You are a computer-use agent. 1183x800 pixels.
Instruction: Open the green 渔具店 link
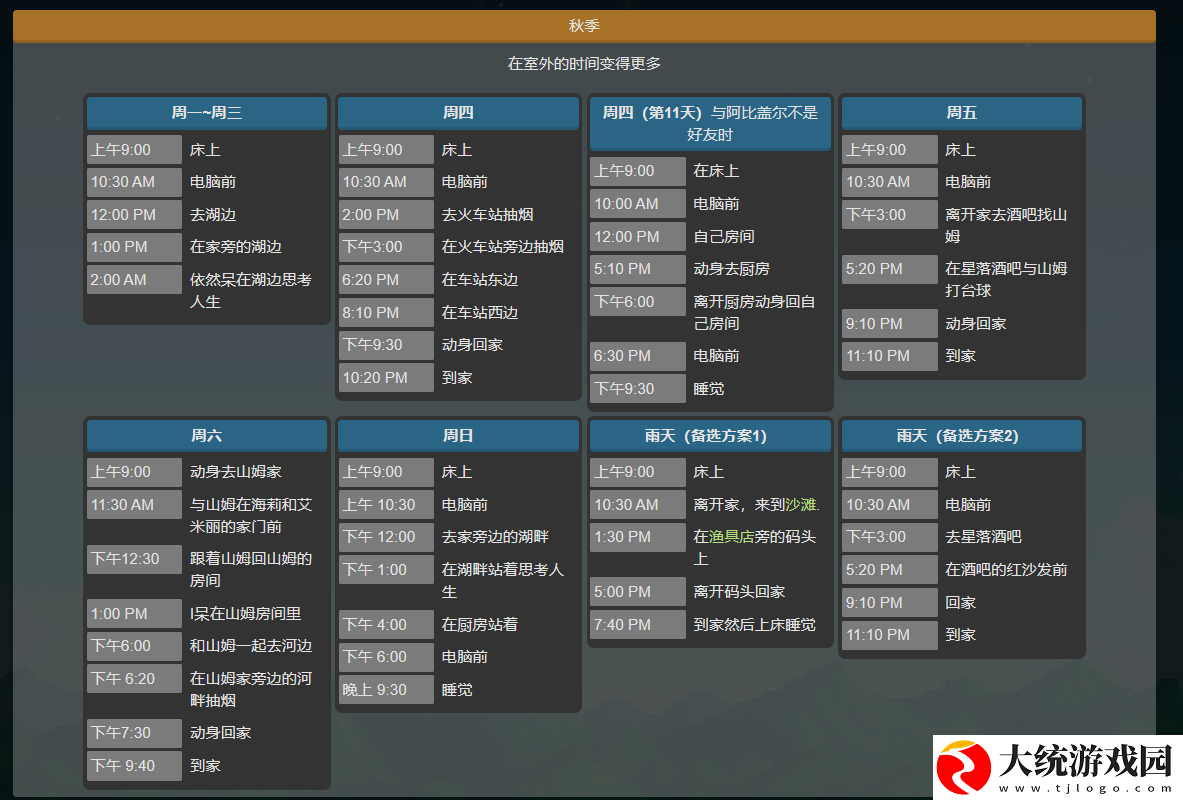pos(731,537)
